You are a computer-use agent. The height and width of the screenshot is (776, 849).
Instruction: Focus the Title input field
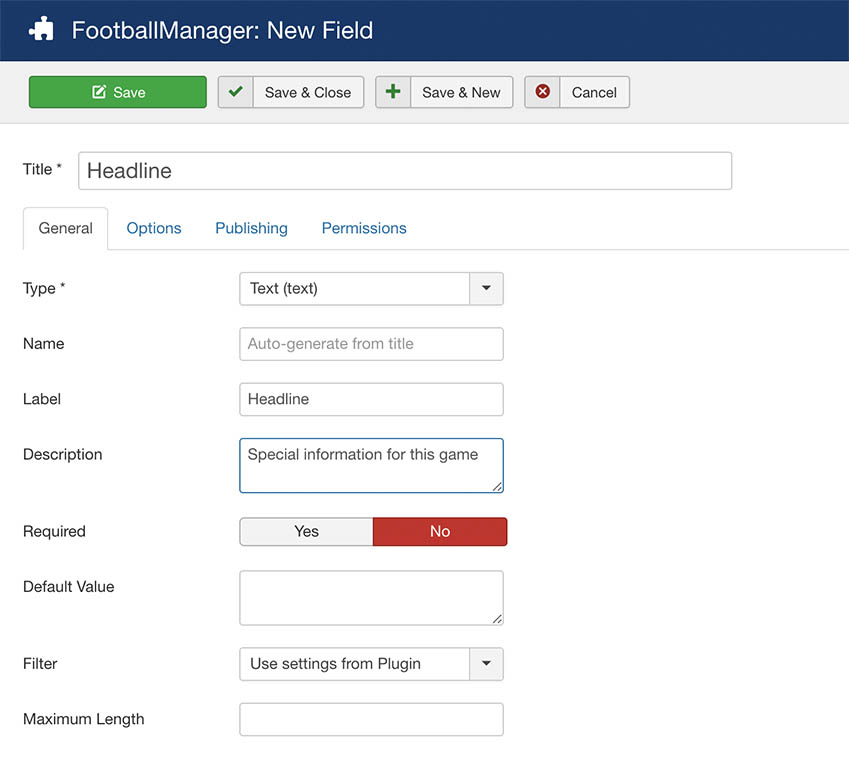click(x=405, y=171)
